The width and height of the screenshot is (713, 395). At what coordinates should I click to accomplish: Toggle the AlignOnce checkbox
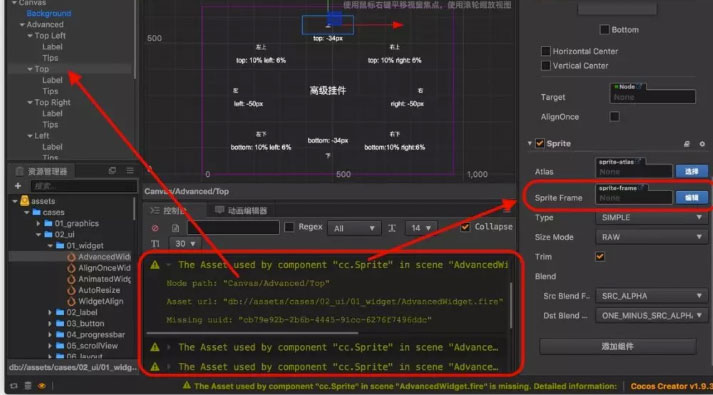(614, 116)
